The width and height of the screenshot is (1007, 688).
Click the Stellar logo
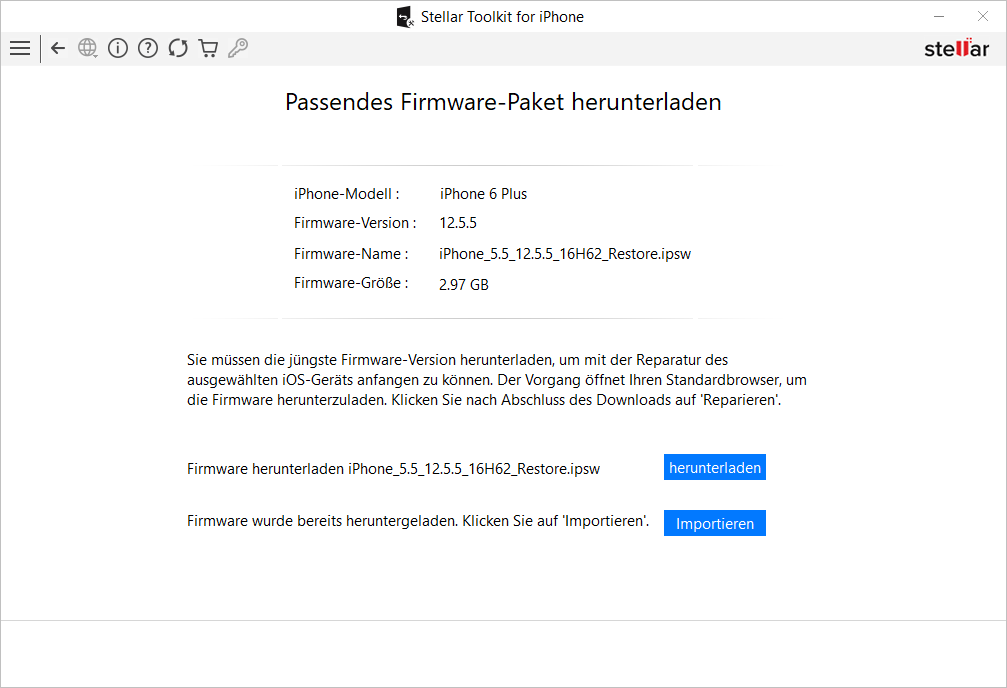point(956,49)
